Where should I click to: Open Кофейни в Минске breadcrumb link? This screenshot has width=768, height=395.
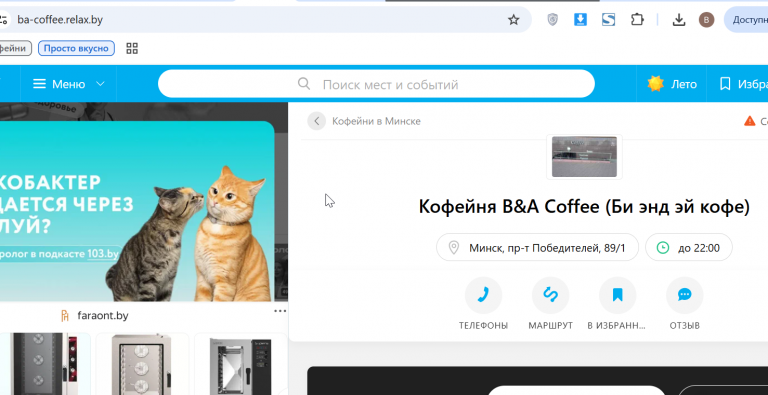[376, 121]
